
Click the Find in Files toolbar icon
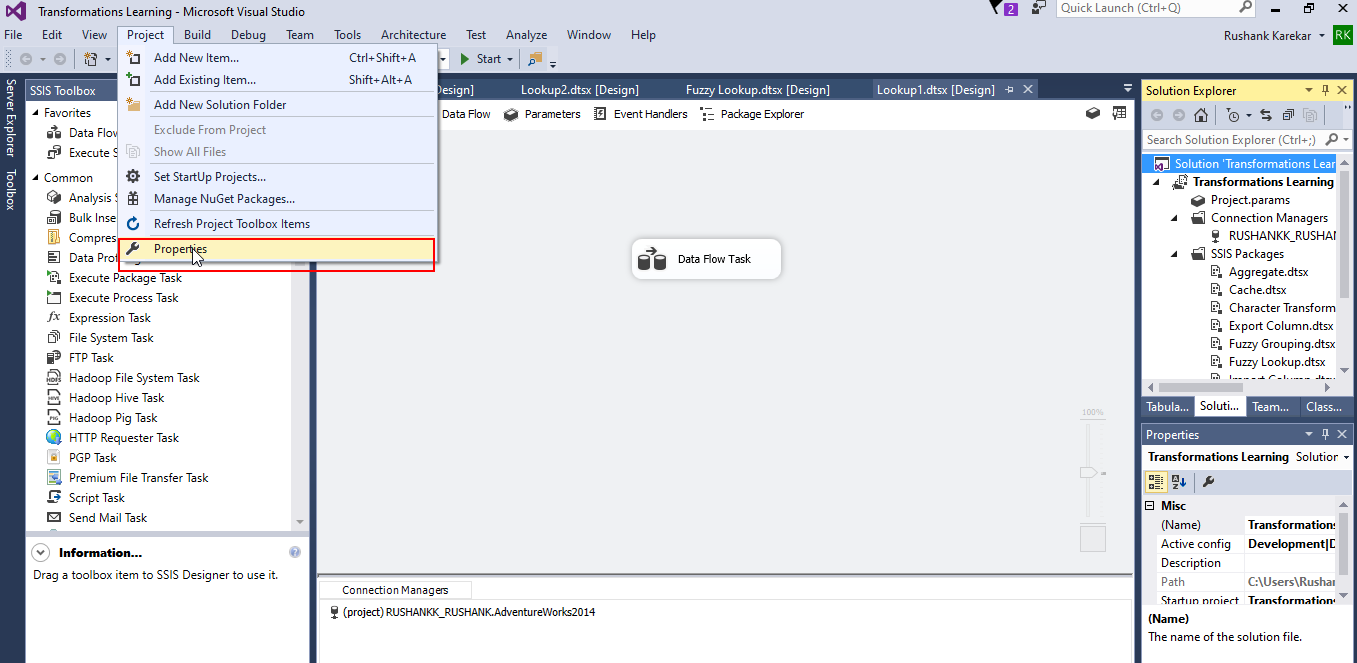tap(536, 59)
